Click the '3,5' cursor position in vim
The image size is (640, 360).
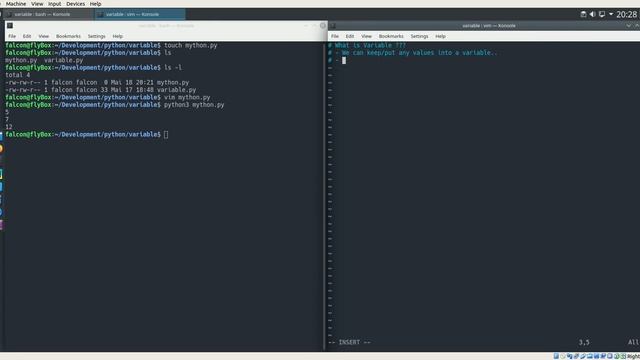click(x=584, y=342)
